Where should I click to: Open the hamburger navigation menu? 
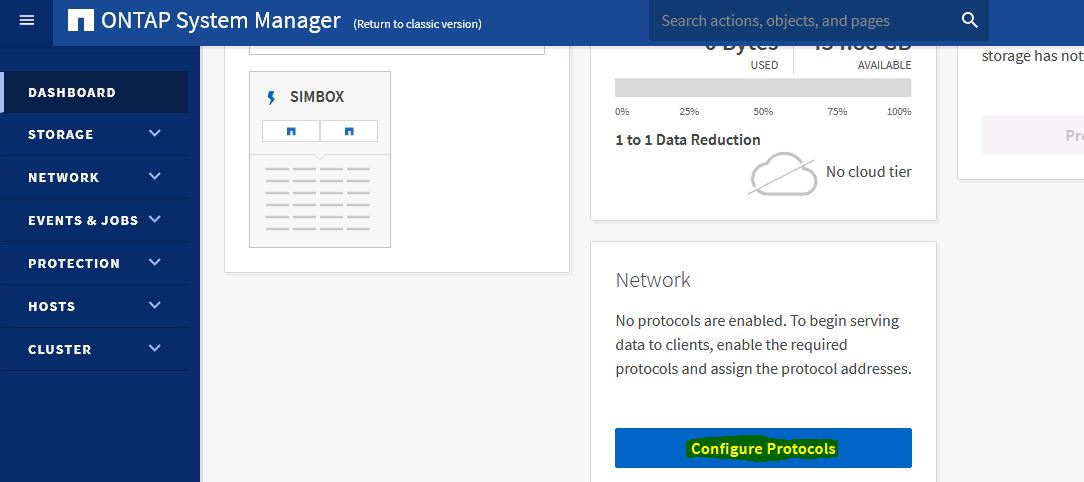[26, 21]
